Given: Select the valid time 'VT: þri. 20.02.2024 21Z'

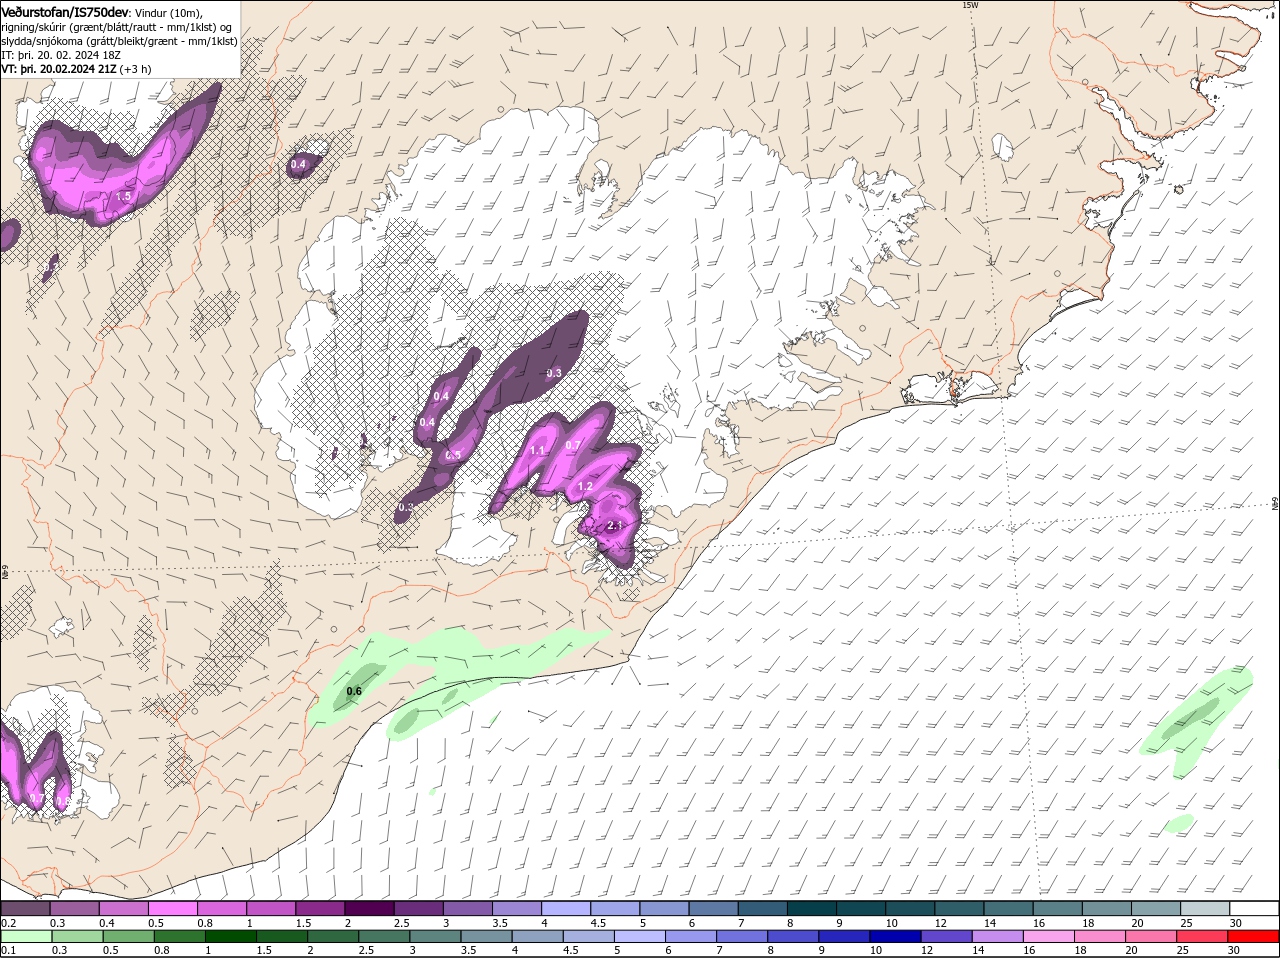Looking at the screenshot, I should [59, 69].
